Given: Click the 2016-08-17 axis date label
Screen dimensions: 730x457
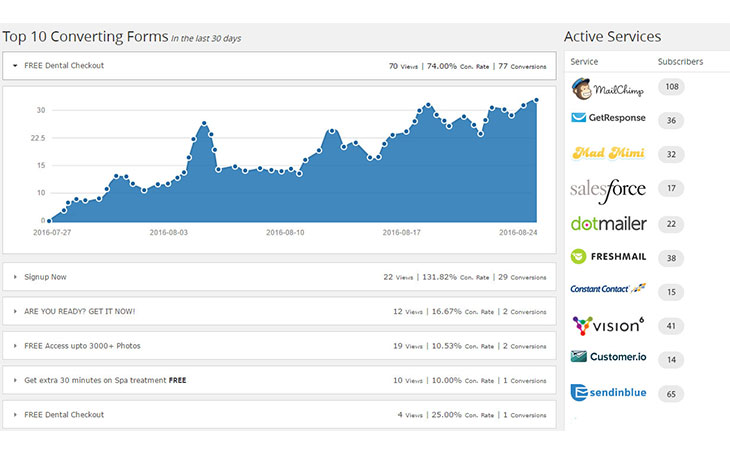Looking at the screenshot, I should click(401, 232).
